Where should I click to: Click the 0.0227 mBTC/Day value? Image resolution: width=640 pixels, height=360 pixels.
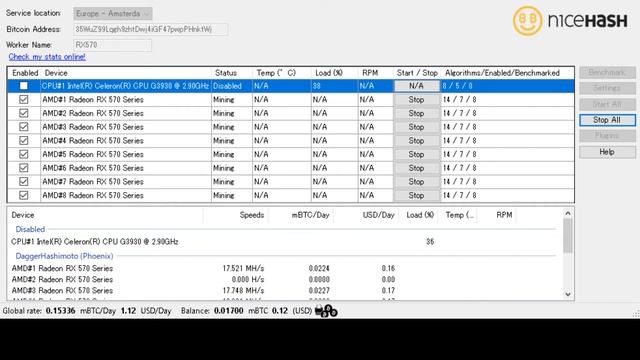(x=319, y=290)
